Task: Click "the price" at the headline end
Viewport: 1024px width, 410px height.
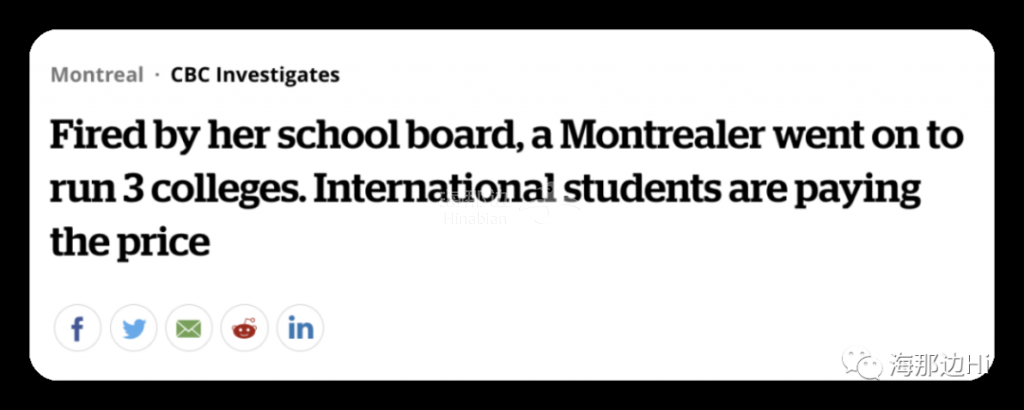Action: coord(130,245)
